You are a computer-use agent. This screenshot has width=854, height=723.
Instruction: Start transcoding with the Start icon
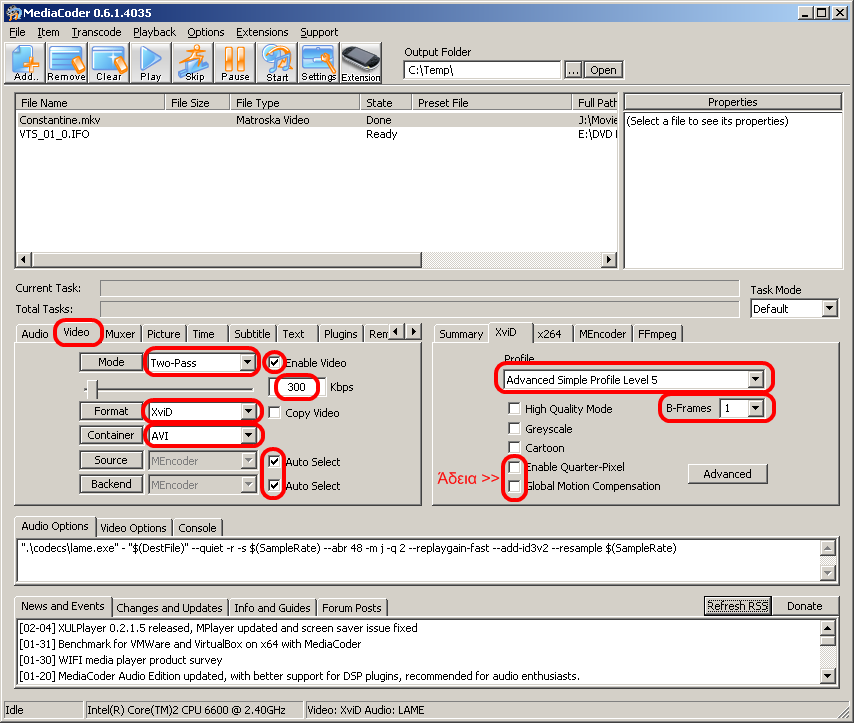click(x=277, y=63)
